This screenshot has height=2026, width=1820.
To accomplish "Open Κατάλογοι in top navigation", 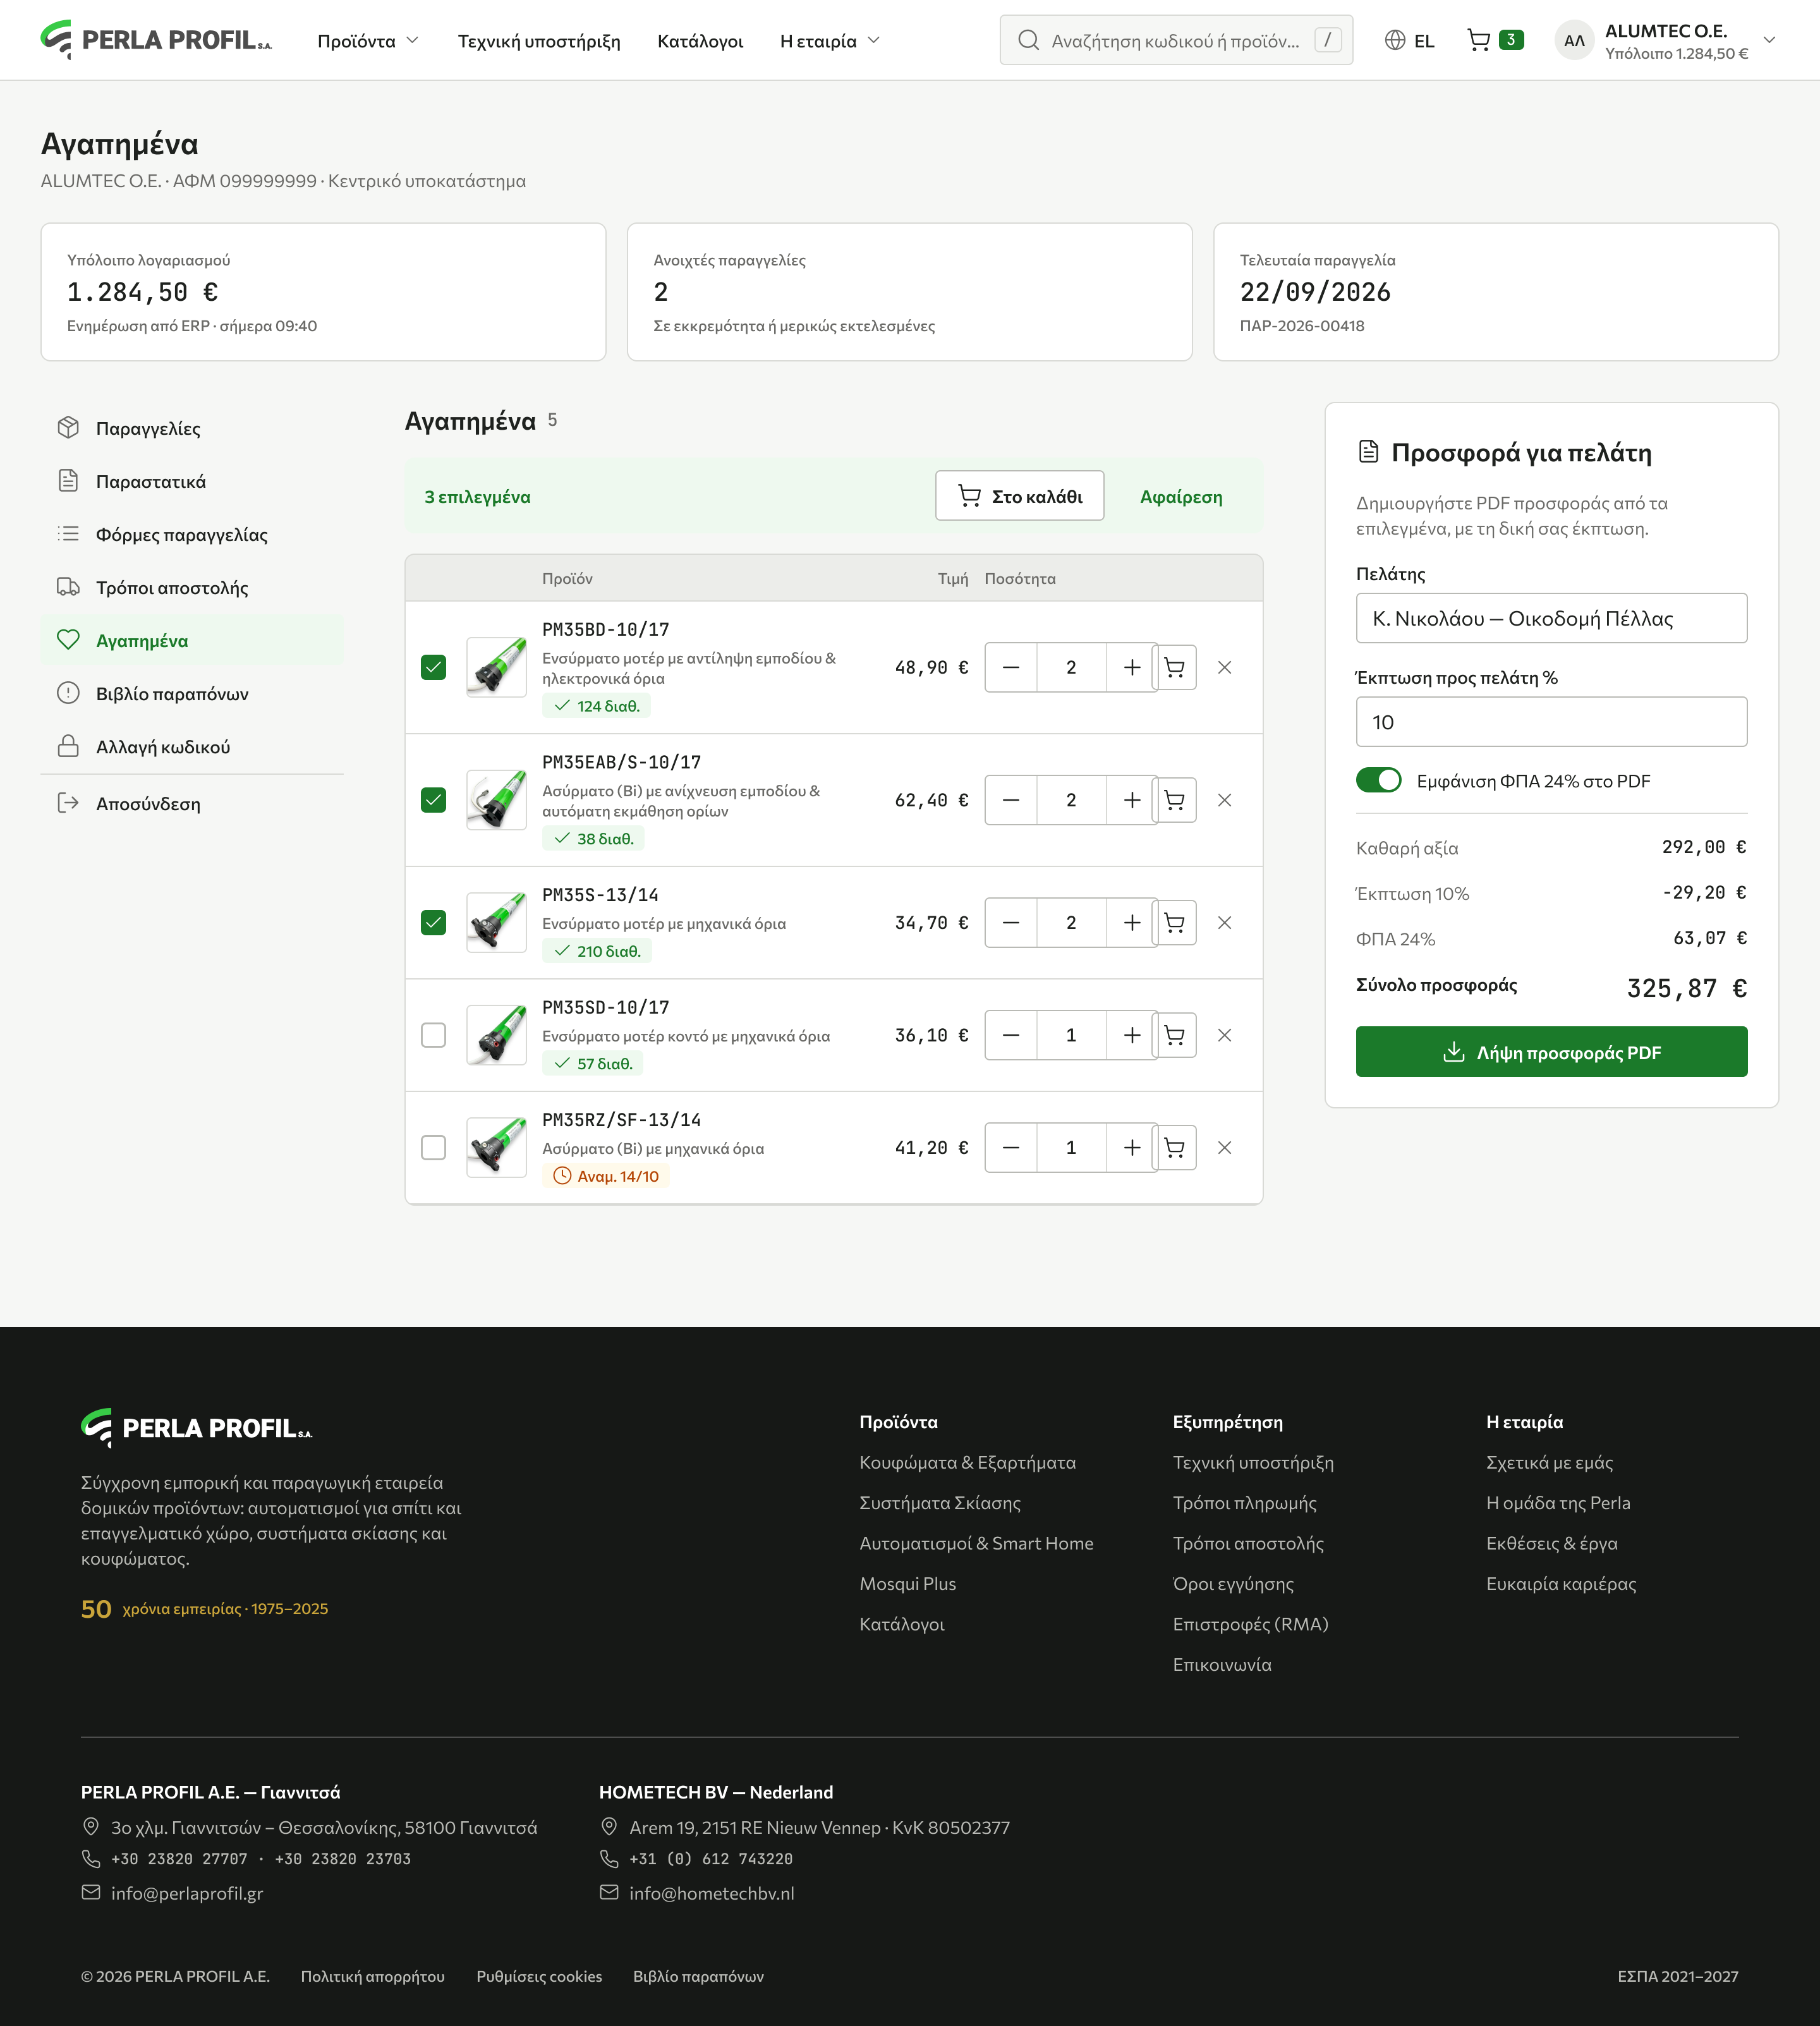I will point(700,41).
